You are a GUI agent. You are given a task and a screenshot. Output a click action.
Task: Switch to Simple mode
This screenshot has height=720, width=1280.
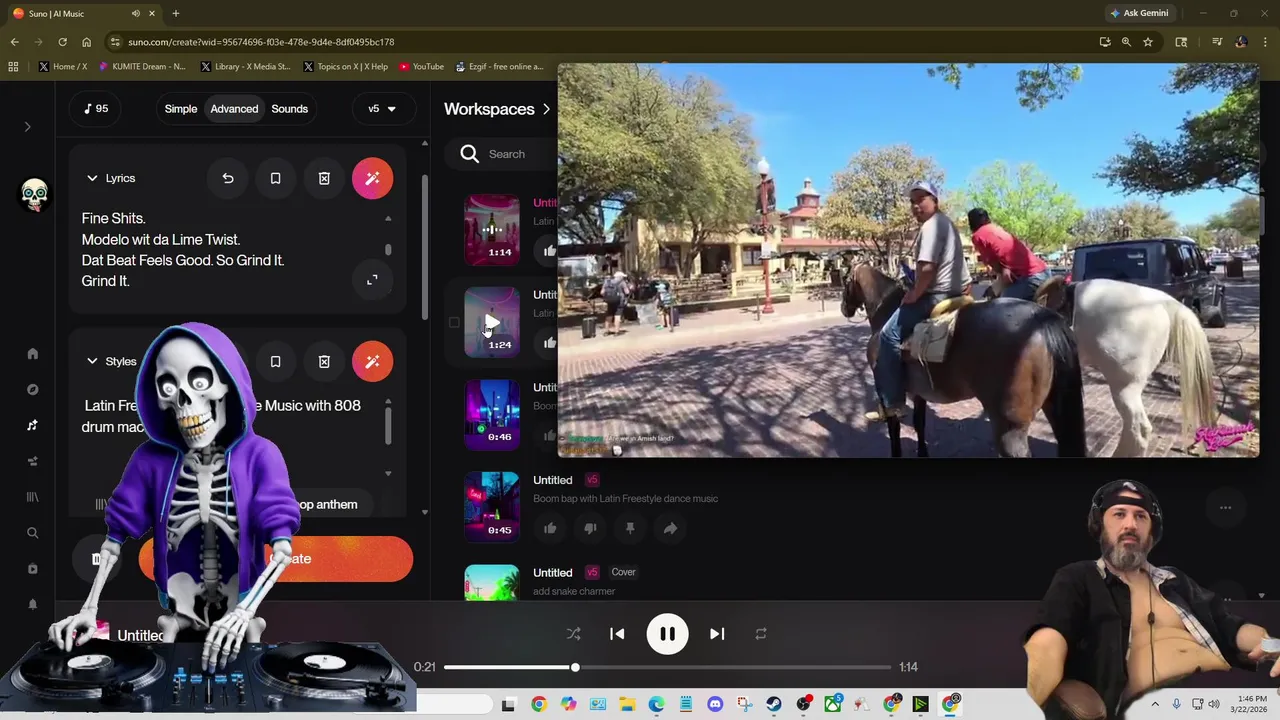[181, 109]
